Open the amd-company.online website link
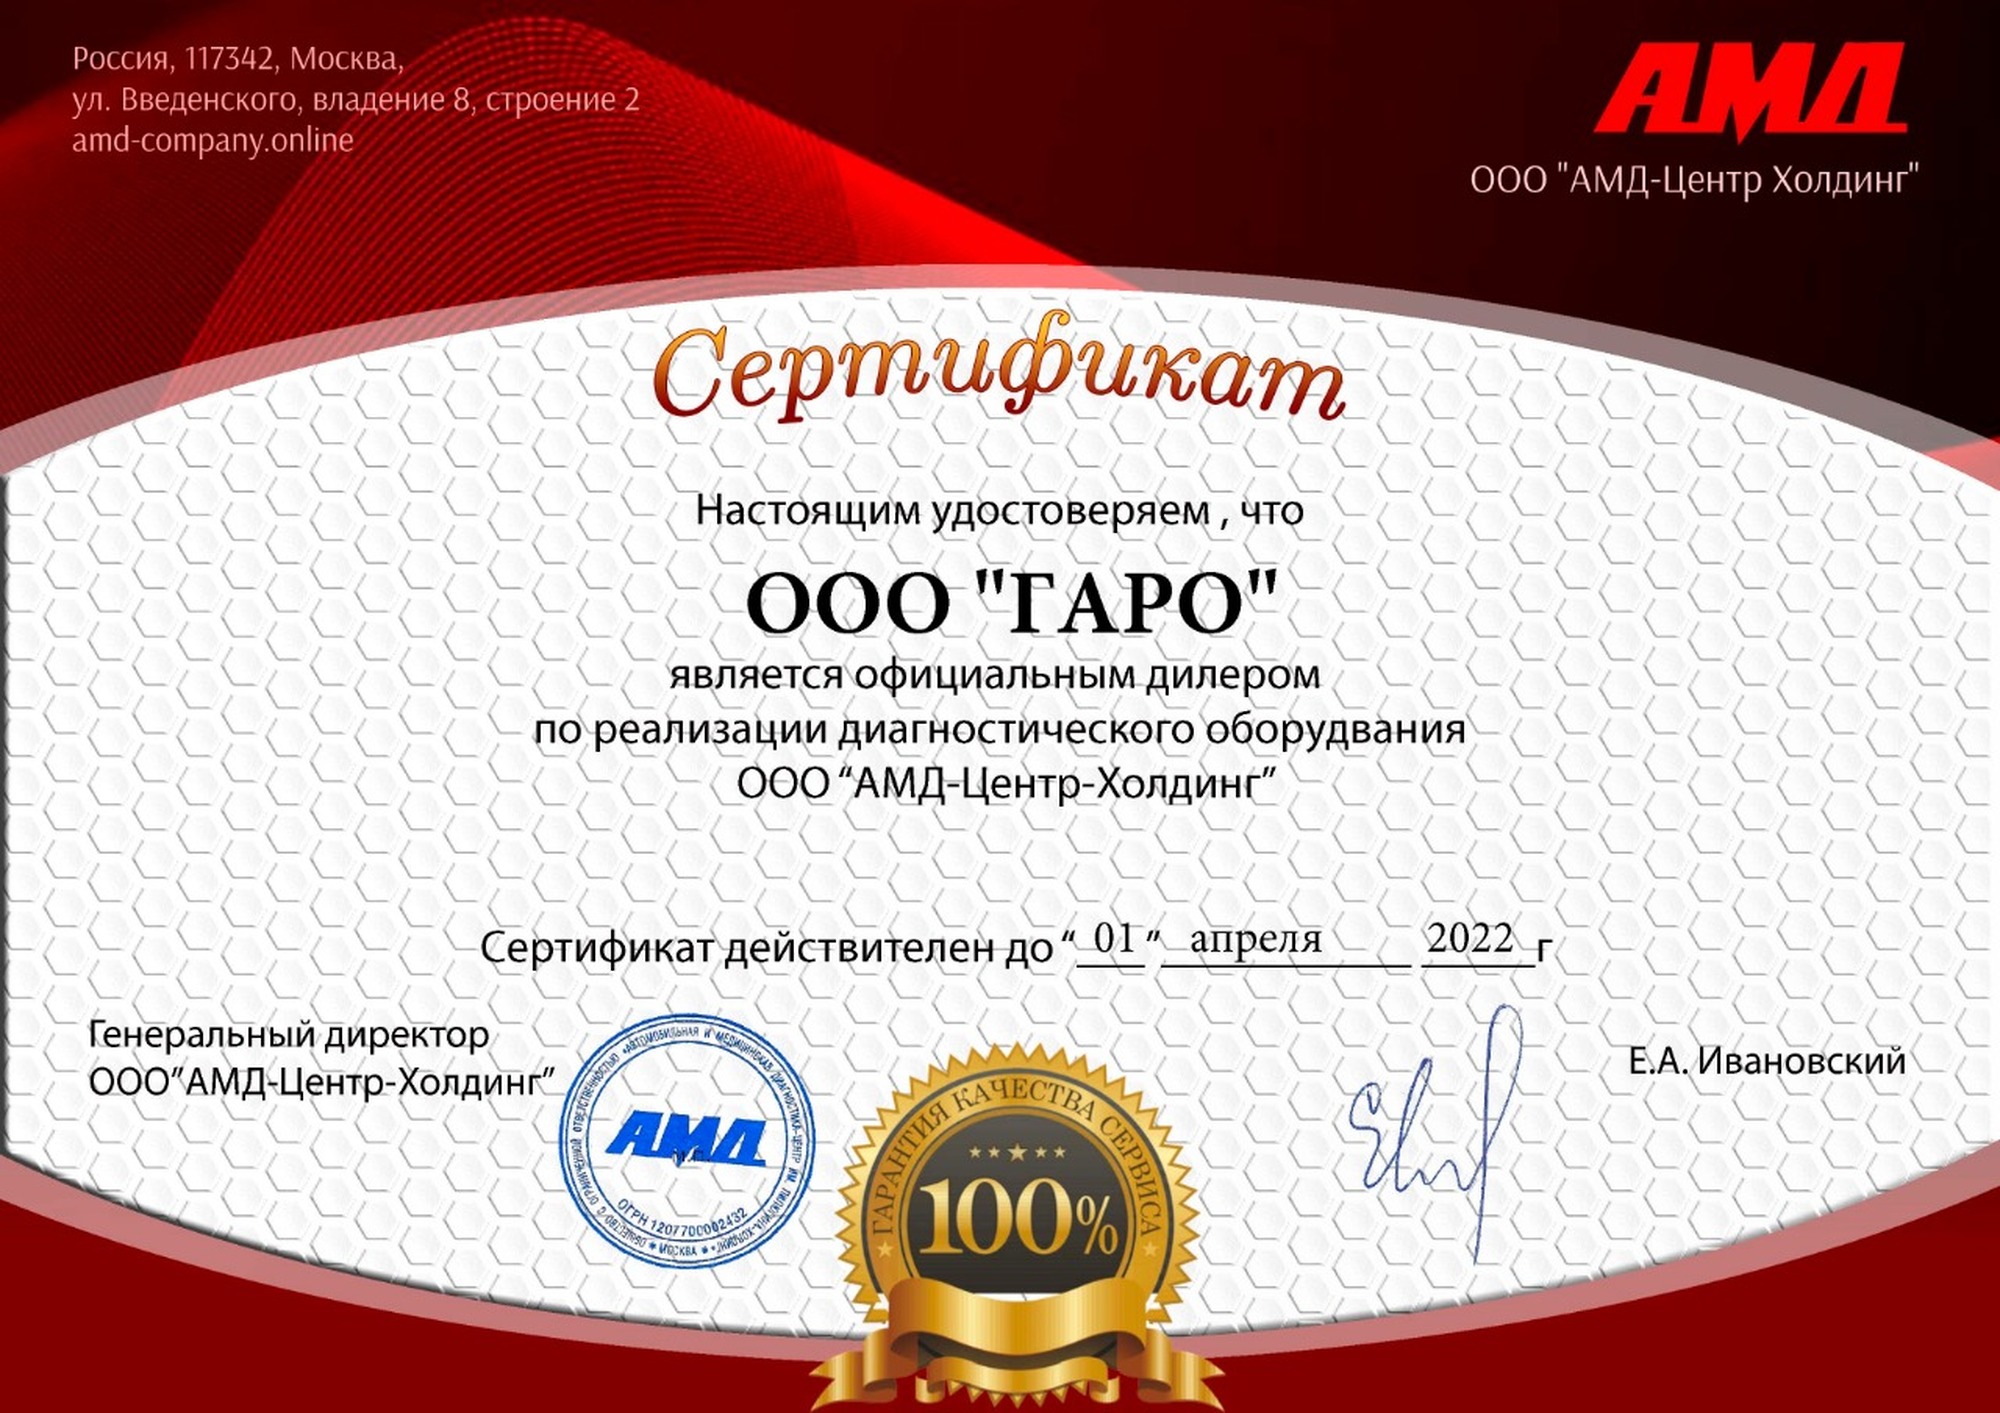 212,140
